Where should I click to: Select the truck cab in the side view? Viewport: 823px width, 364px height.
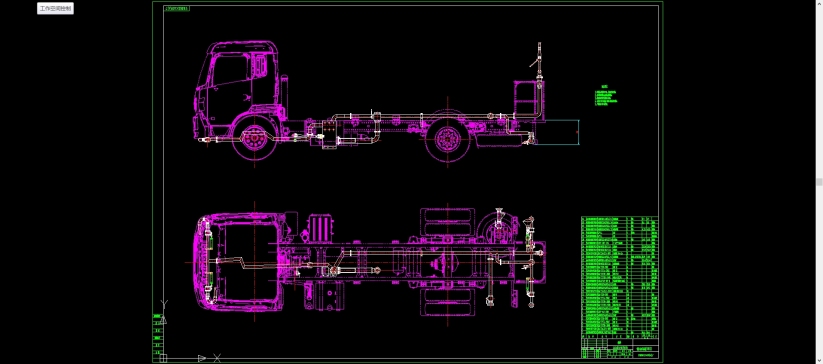pyautogui.click(x=237, y=89)
